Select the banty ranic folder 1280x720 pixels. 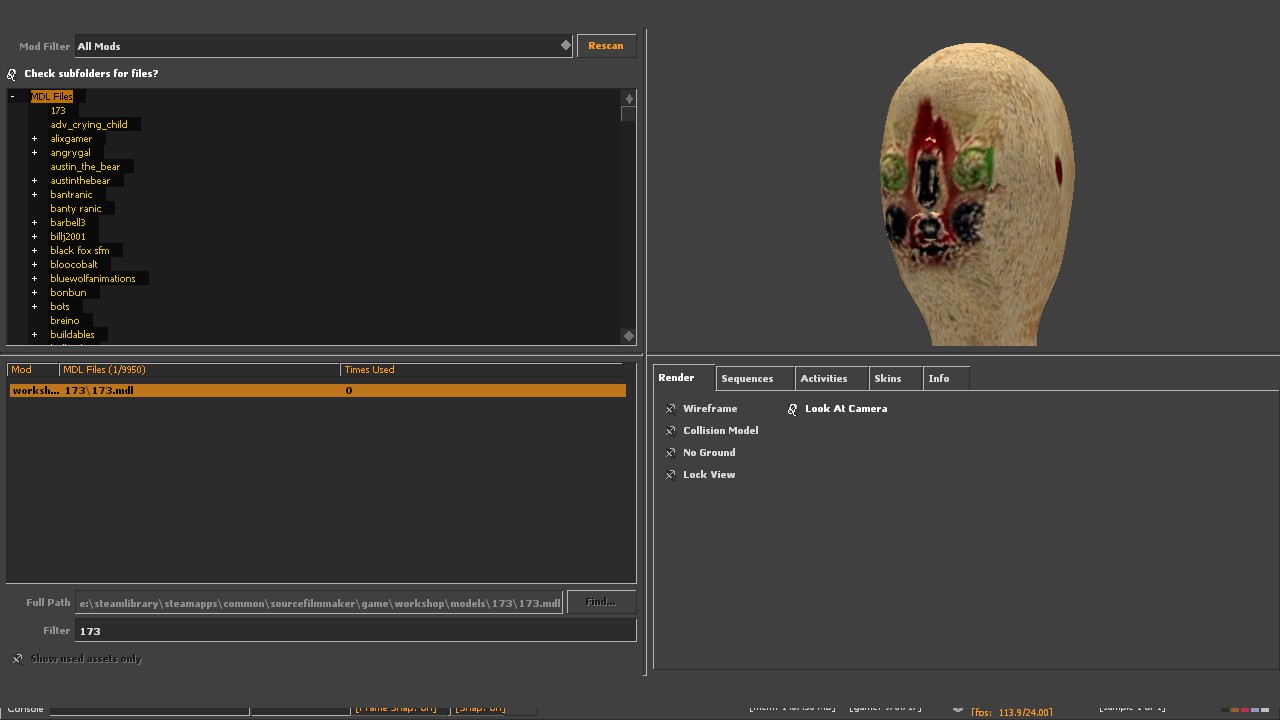(x=76, y=209)
